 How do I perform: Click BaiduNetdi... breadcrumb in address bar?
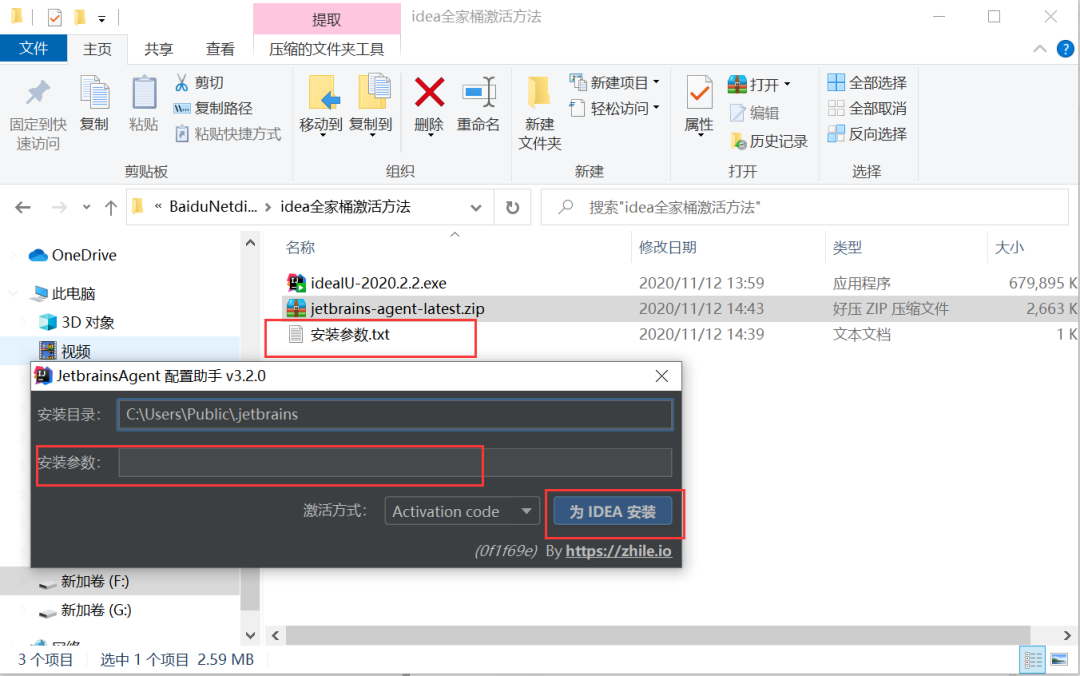click(x=213, y=207)
